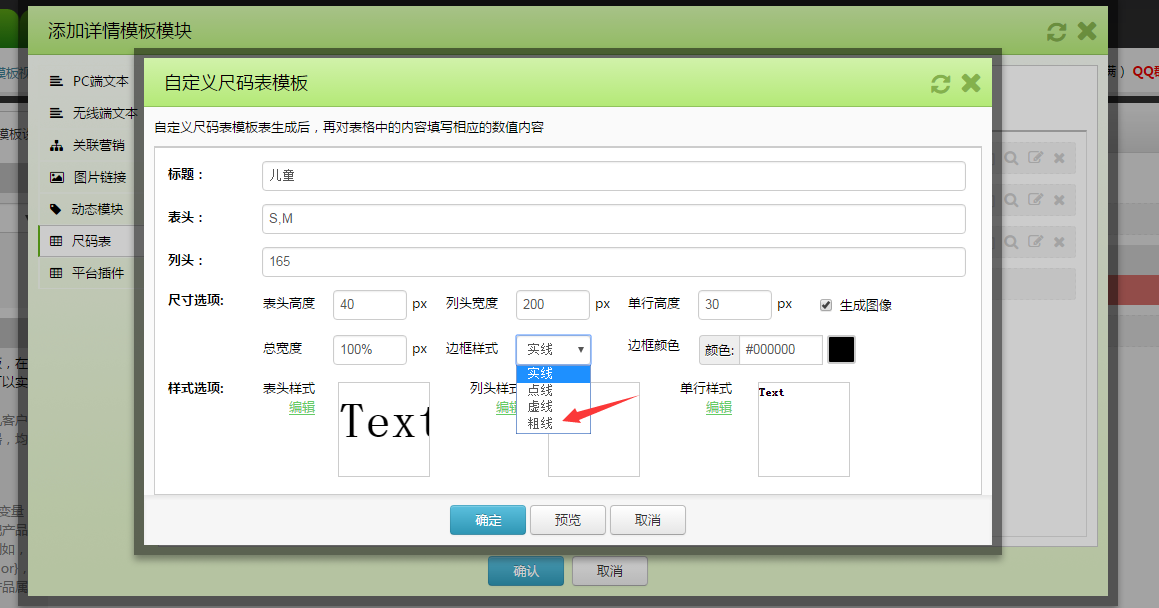Toggle the 生成图像 checkbox

(x=826, y=305)
